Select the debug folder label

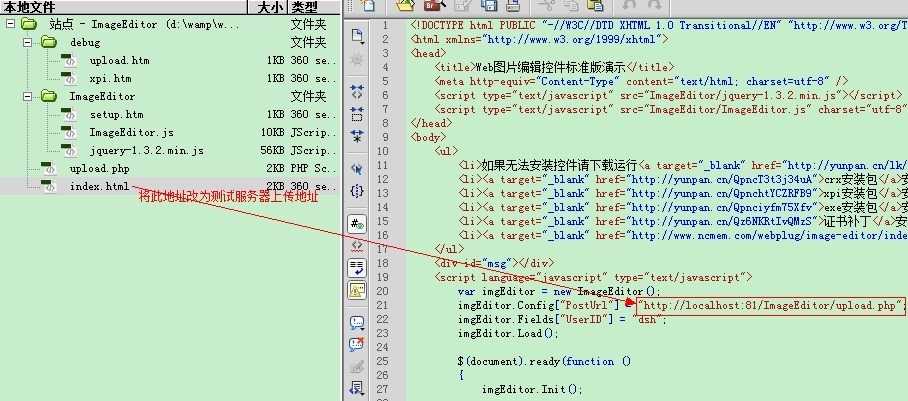click(x=85, y=42)
